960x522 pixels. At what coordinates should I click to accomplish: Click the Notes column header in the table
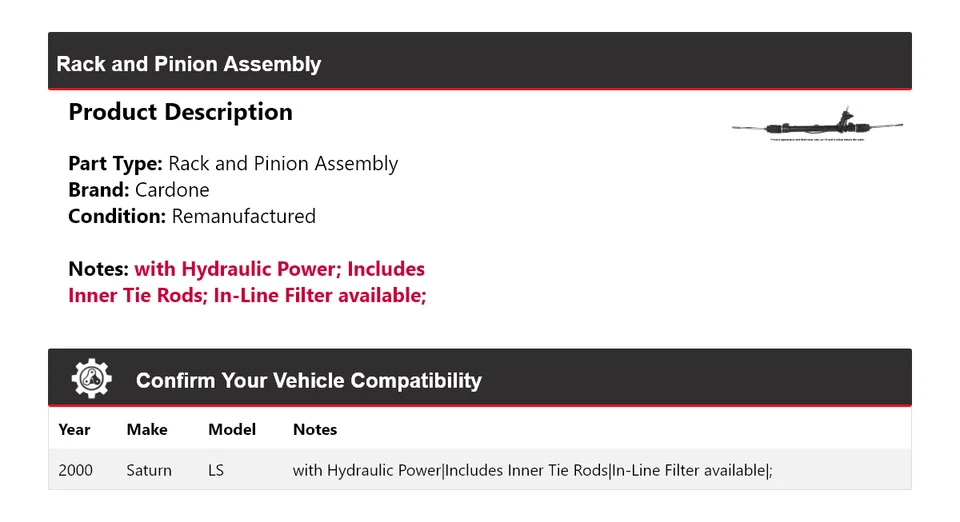coord(315,430)
